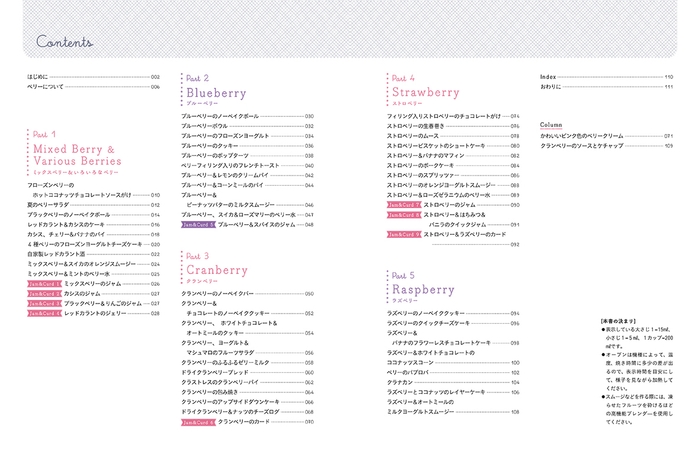Click the Jam&Curd 9 badge under Strawberry
The image size is (700, 456).
(x=404, y=234)
